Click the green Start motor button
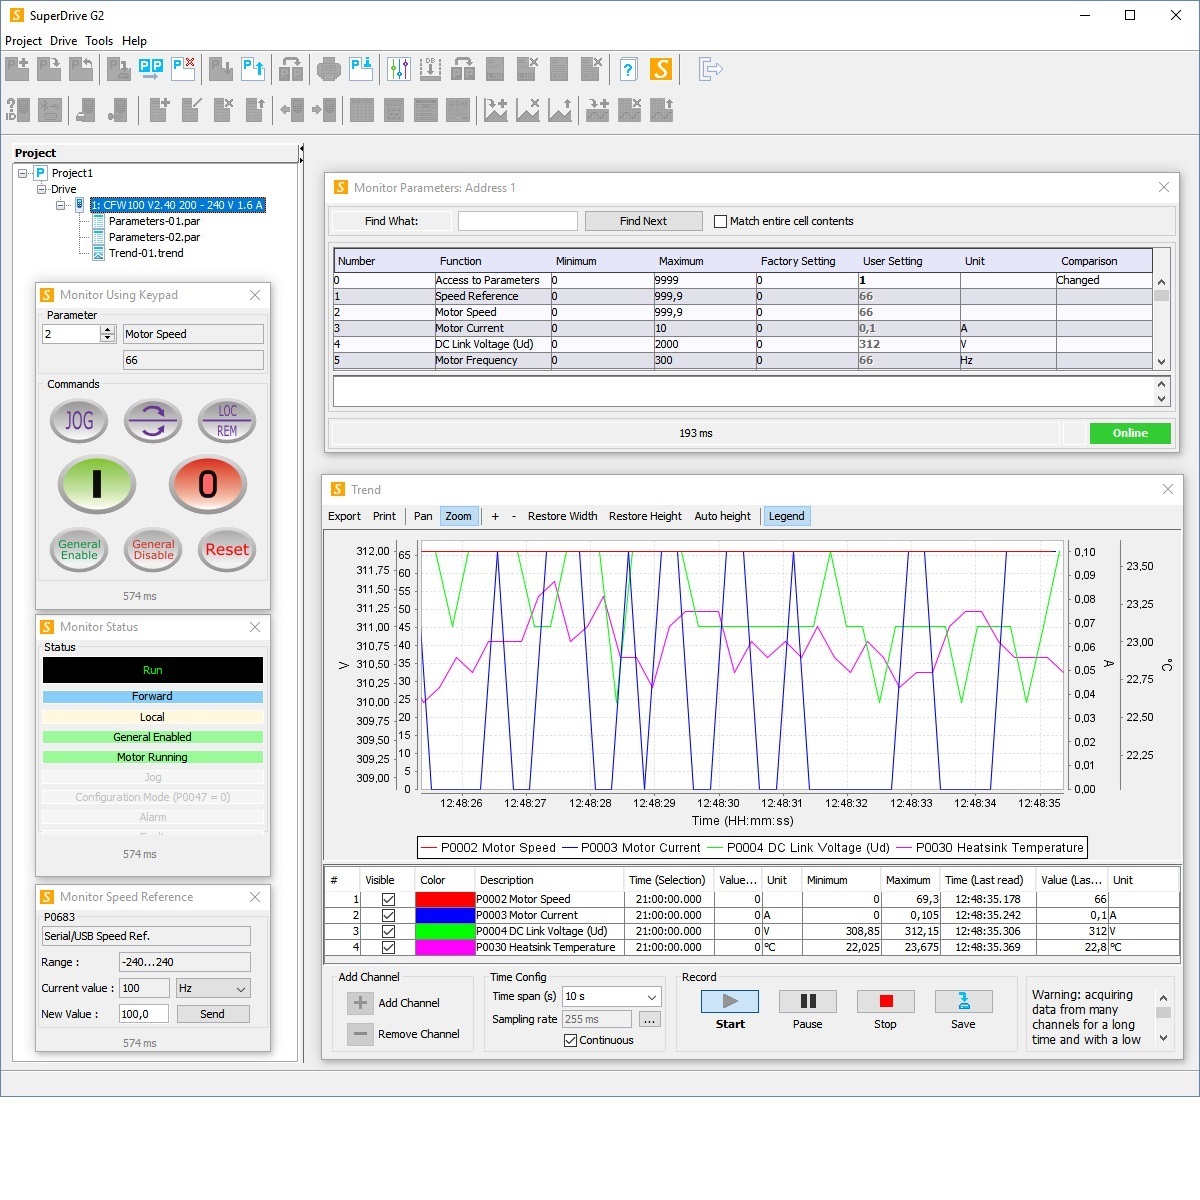The image size is (1200, 1200). coord(97,484)
